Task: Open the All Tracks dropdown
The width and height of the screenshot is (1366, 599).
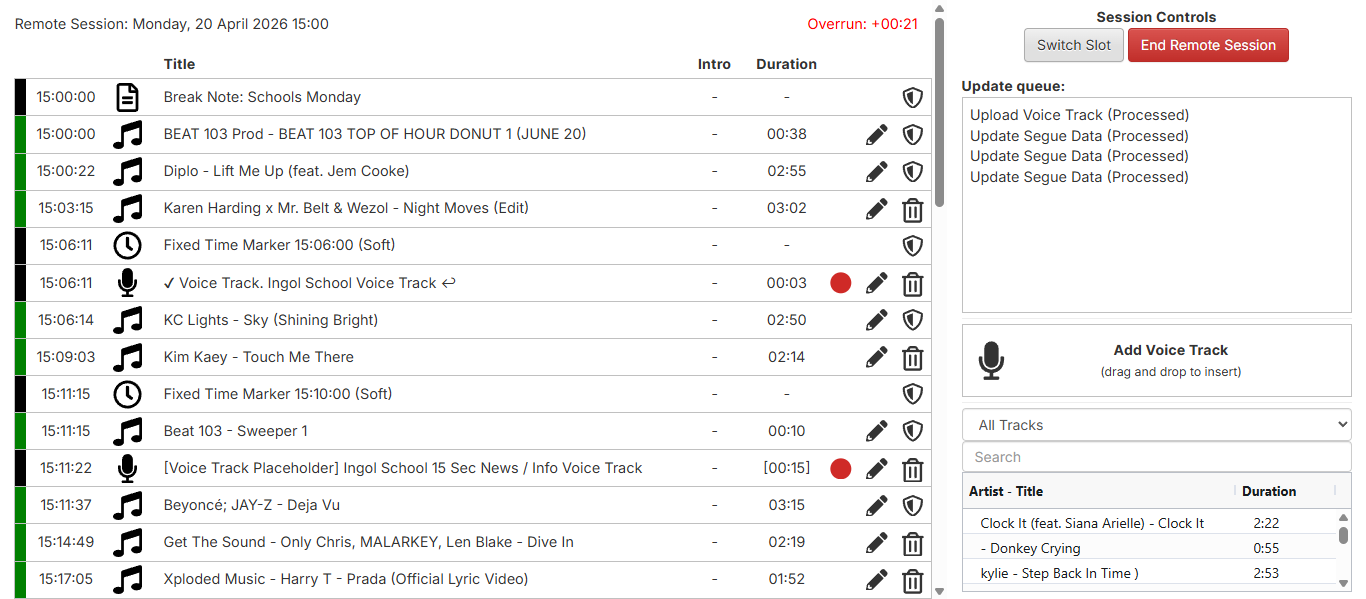Action: pos(1156,425)
